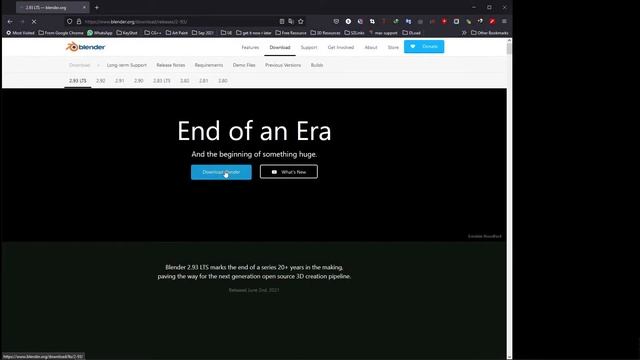
Task: Click the Download Blender button
Action: click(221, 172)
